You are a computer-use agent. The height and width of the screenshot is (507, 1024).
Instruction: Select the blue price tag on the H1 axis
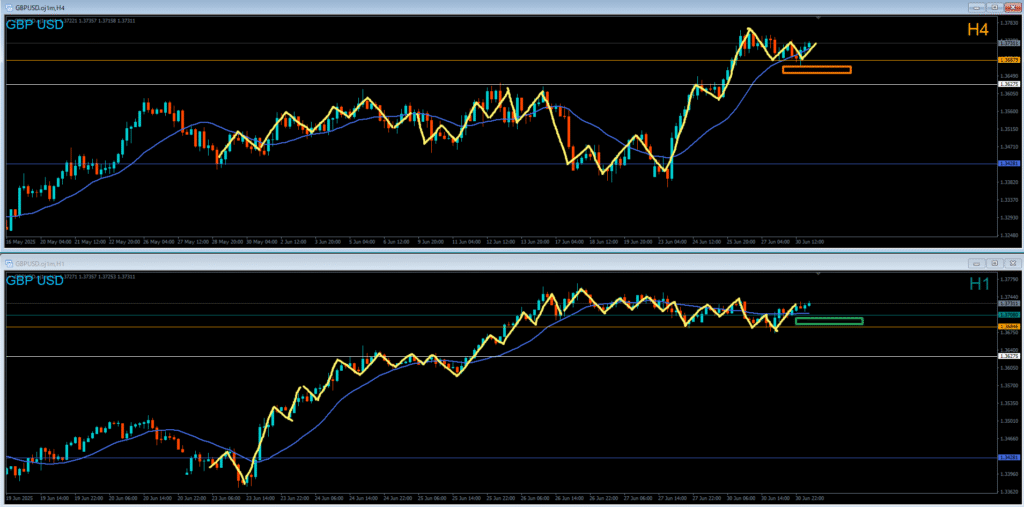point(1010,458)
